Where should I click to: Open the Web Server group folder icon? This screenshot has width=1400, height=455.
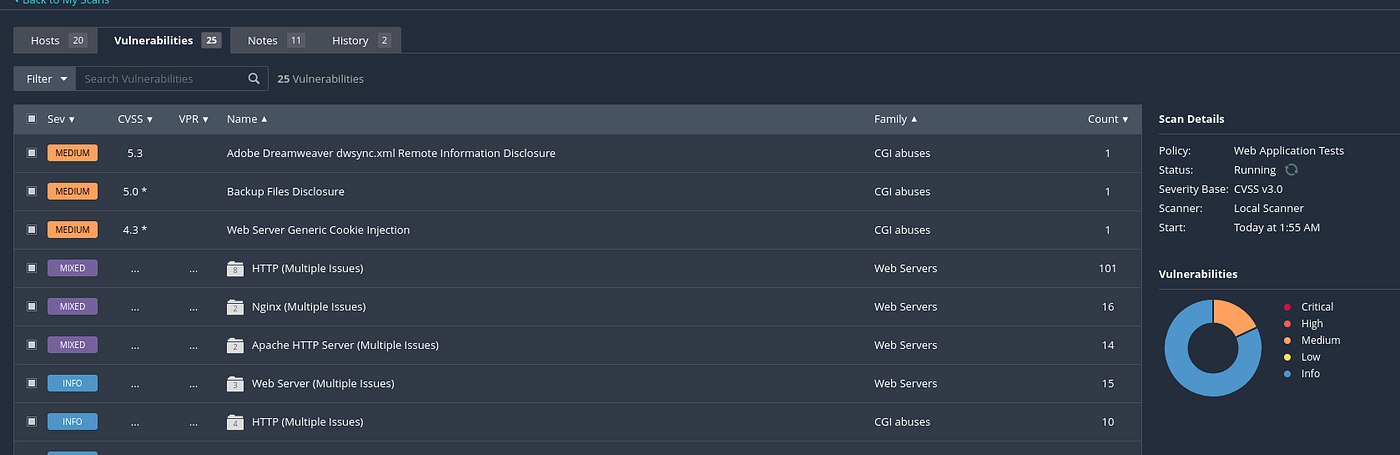(x=236, y=383)
